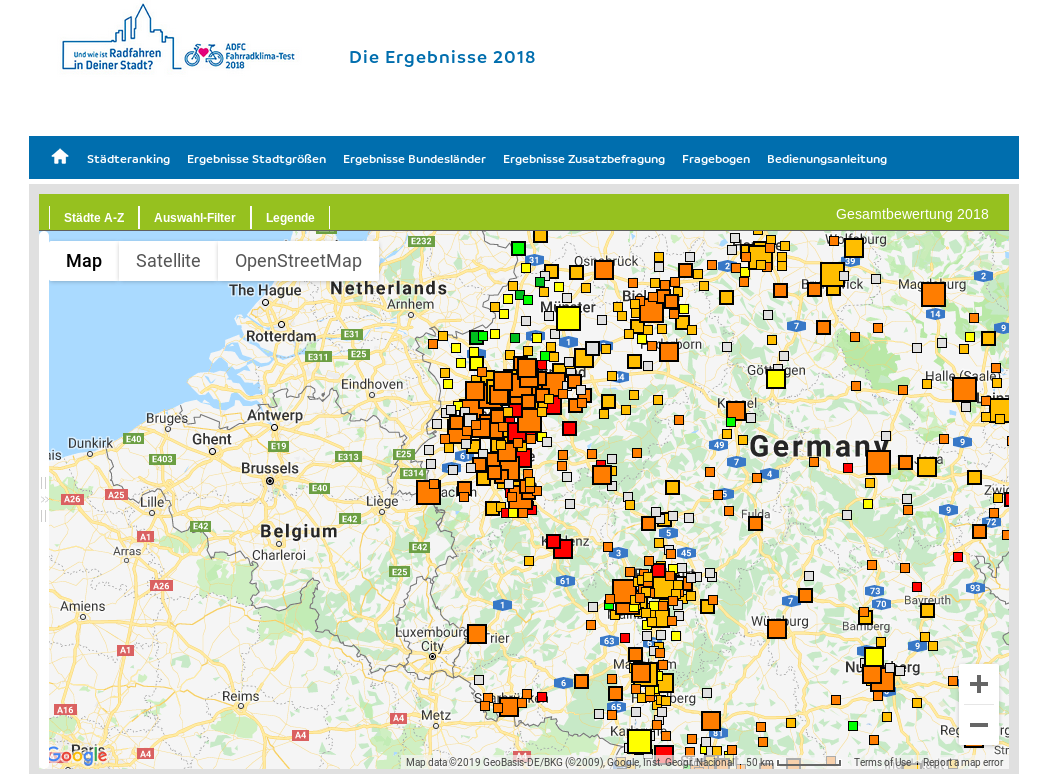The image size is (1059, 774).
Task: Open the Auswahl-Filter panel
Action: (x=195, y=217)
